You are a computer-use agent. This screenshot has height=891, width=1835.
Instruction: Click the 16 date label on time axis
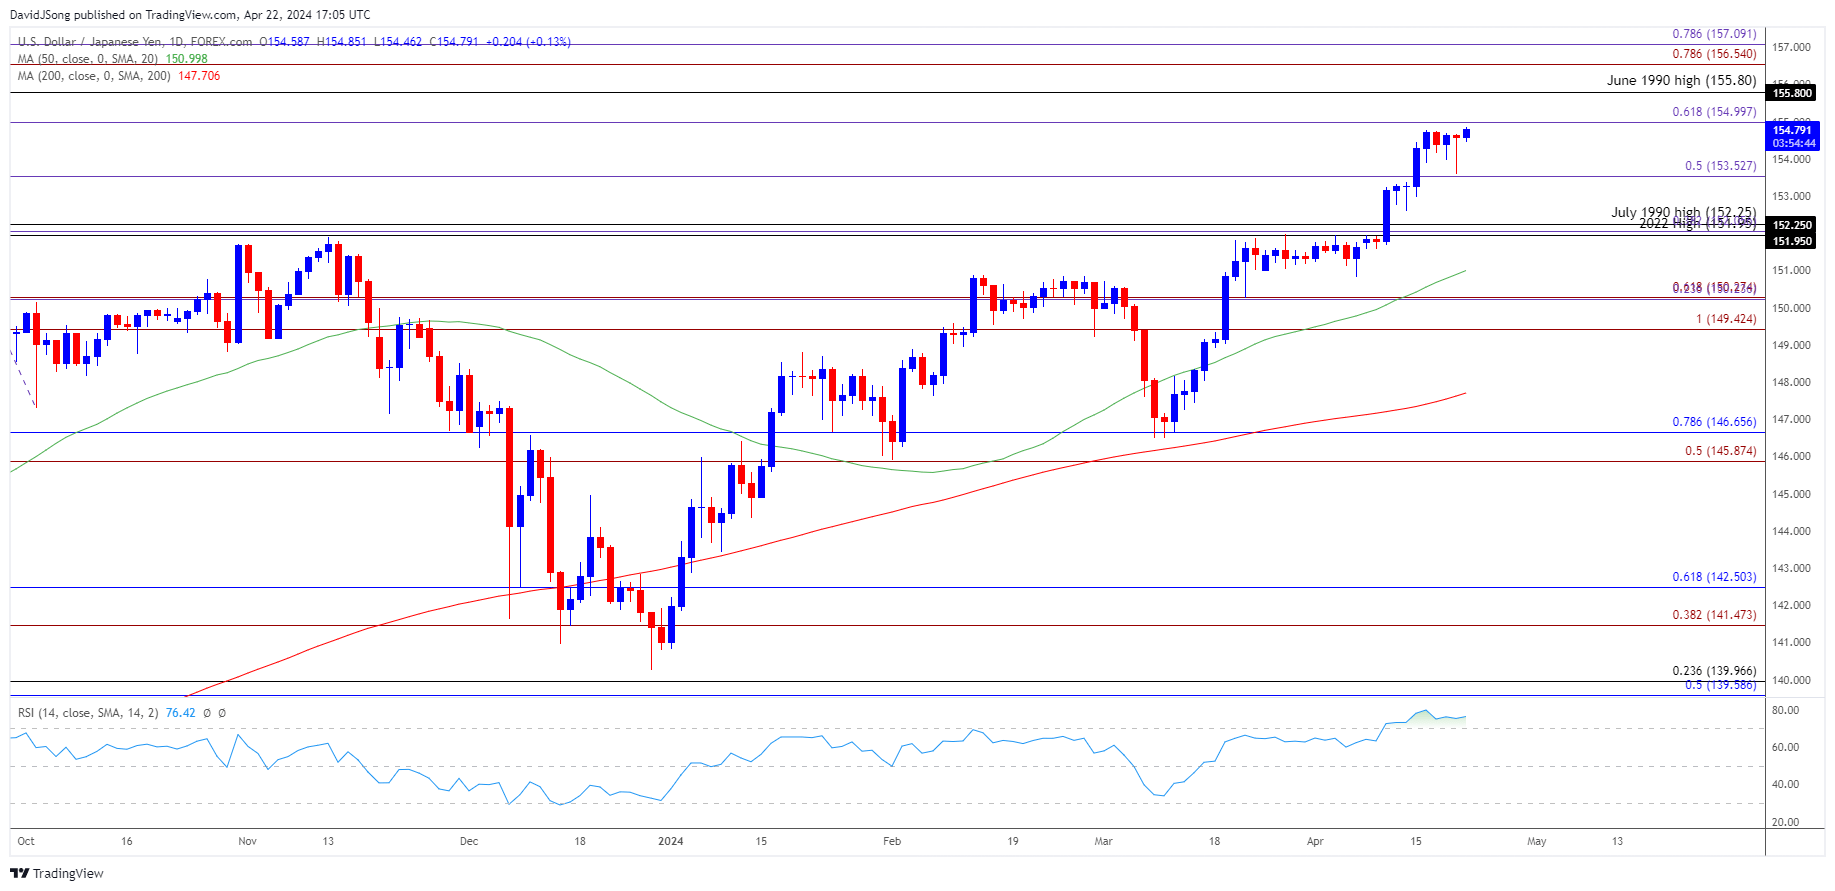click(x=127, y=841)
